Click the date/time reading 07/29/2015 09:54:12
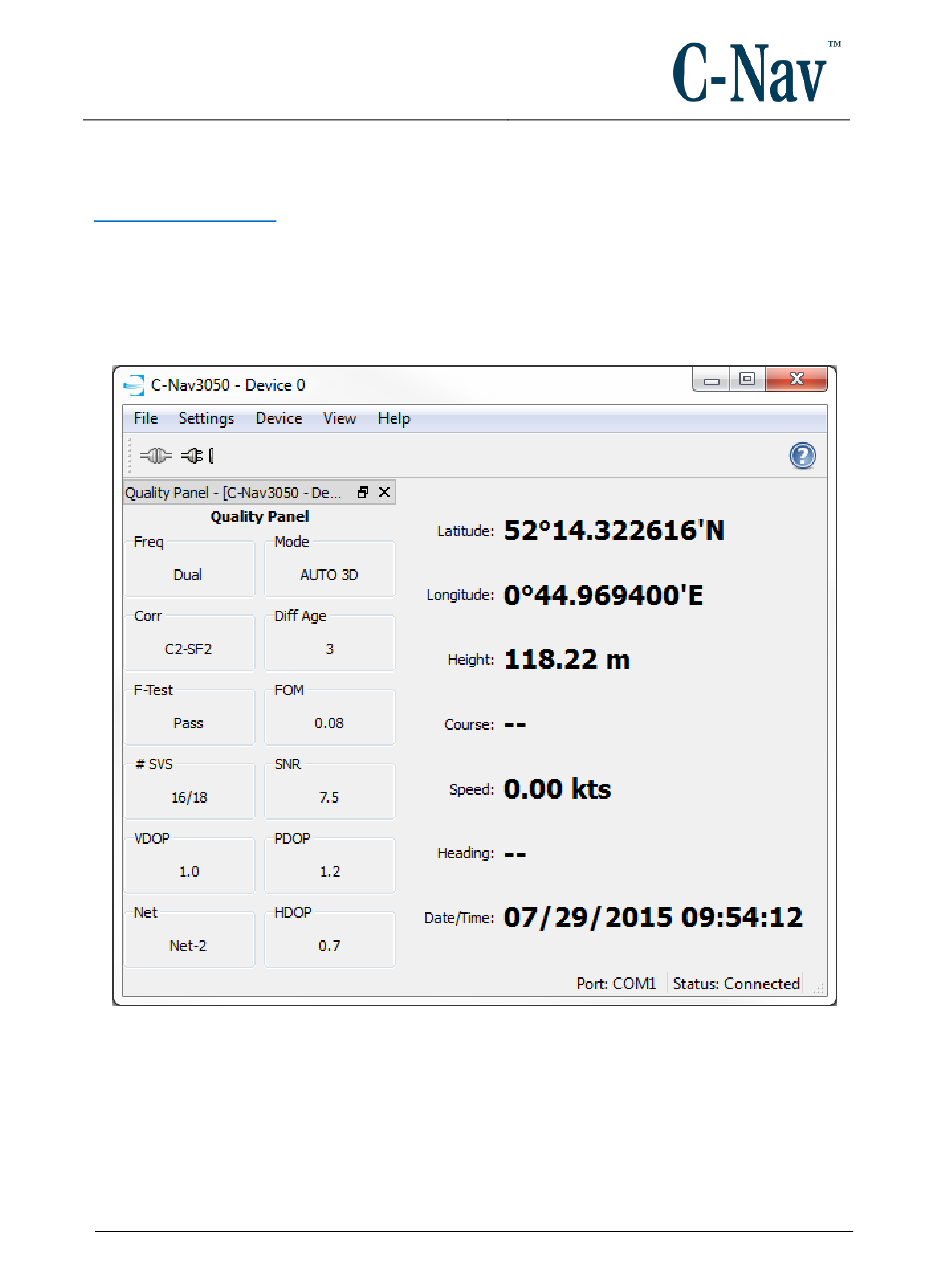This screenshot has height=1267, width=950. [x=653, y=917]
